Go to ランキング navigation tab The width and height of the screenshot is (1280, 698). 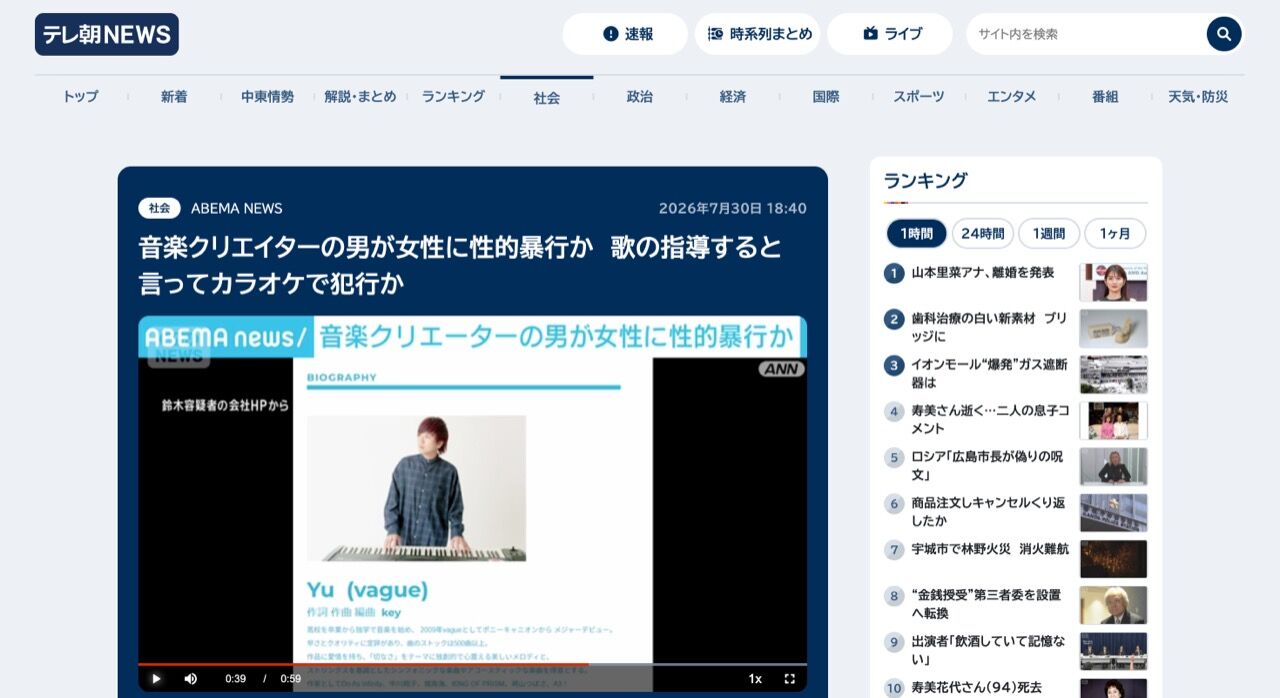[453, 97]
